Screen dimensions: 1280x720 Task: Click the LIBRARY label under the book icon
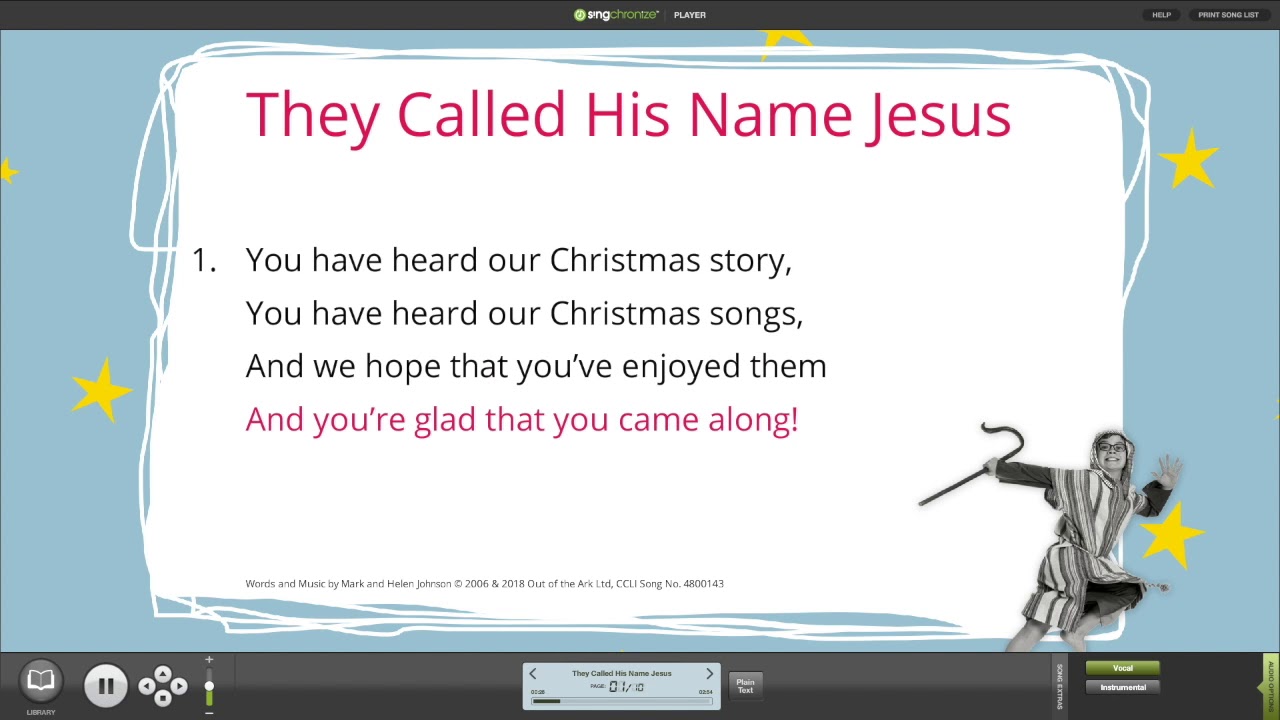[41, 712]
